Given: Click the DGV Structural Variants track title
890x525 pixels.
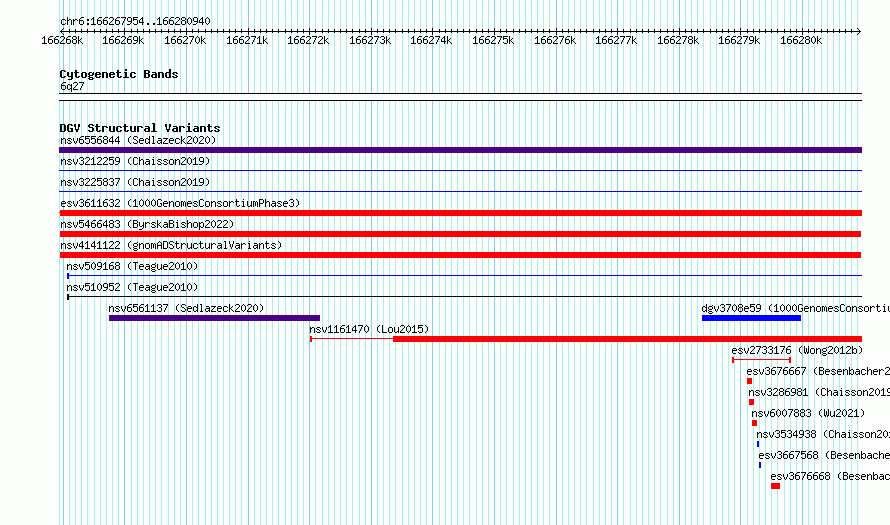Looking at the screenshot, I should 140,128.
